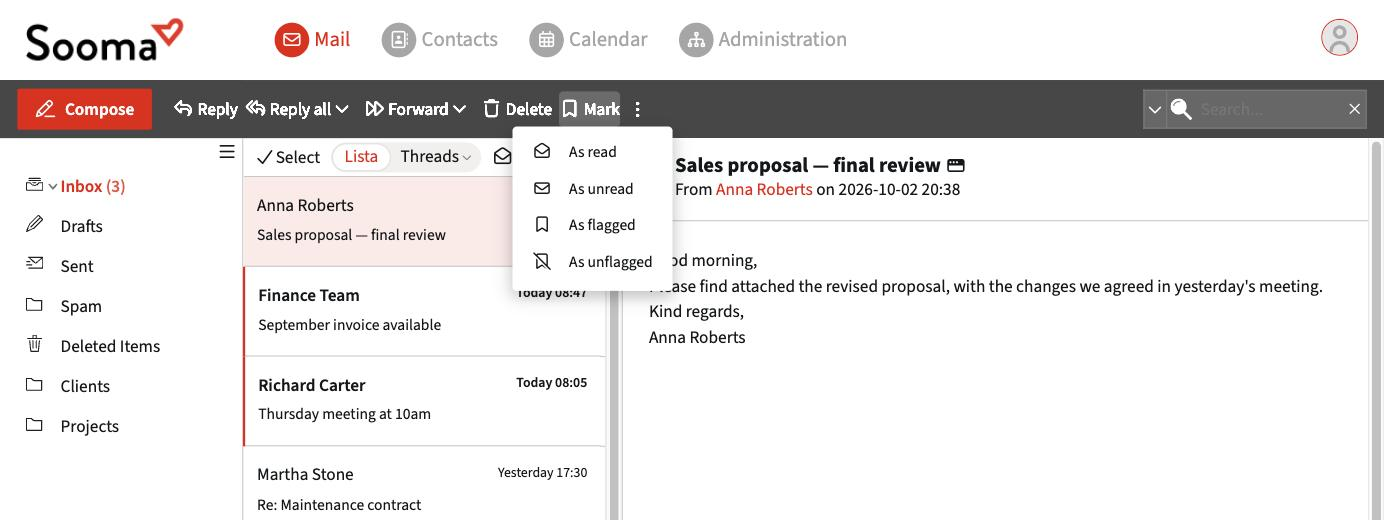Mark message As flagged
This screenshot has width=1384, height=520.
[592, 225]
